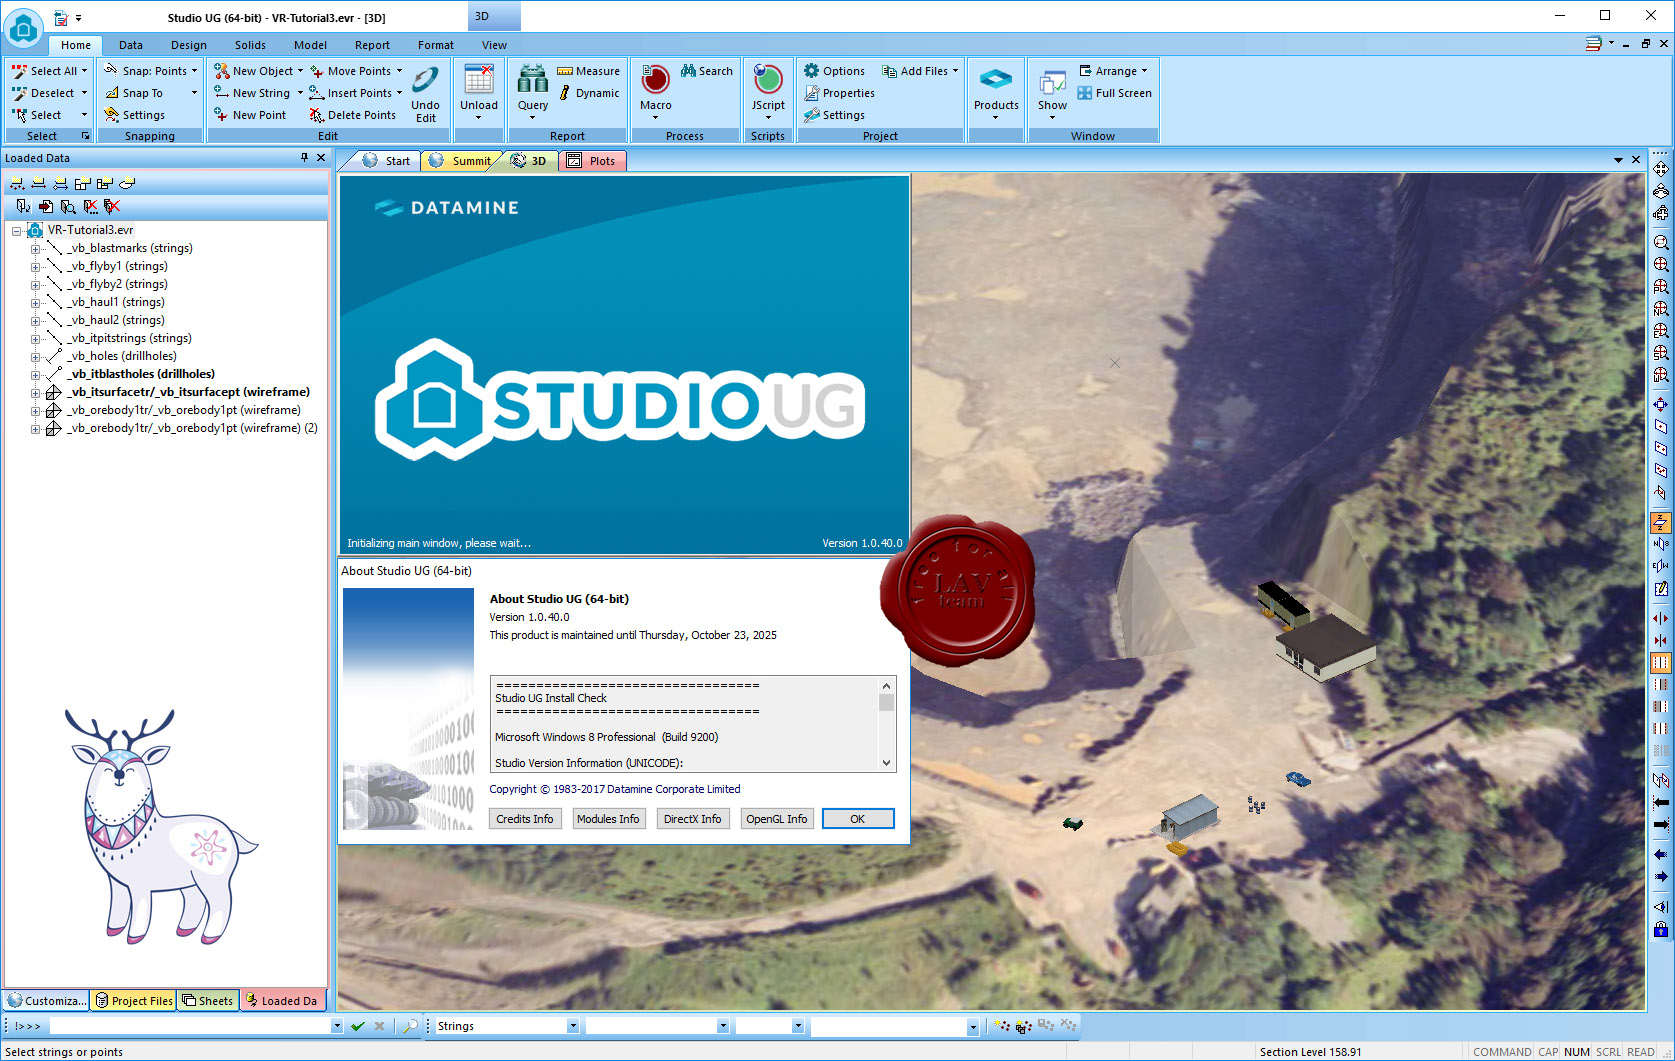Click Delete Points tool
Image resolution: width=1675 pixels, height=1061 pixels.
(x=352, y=115)
